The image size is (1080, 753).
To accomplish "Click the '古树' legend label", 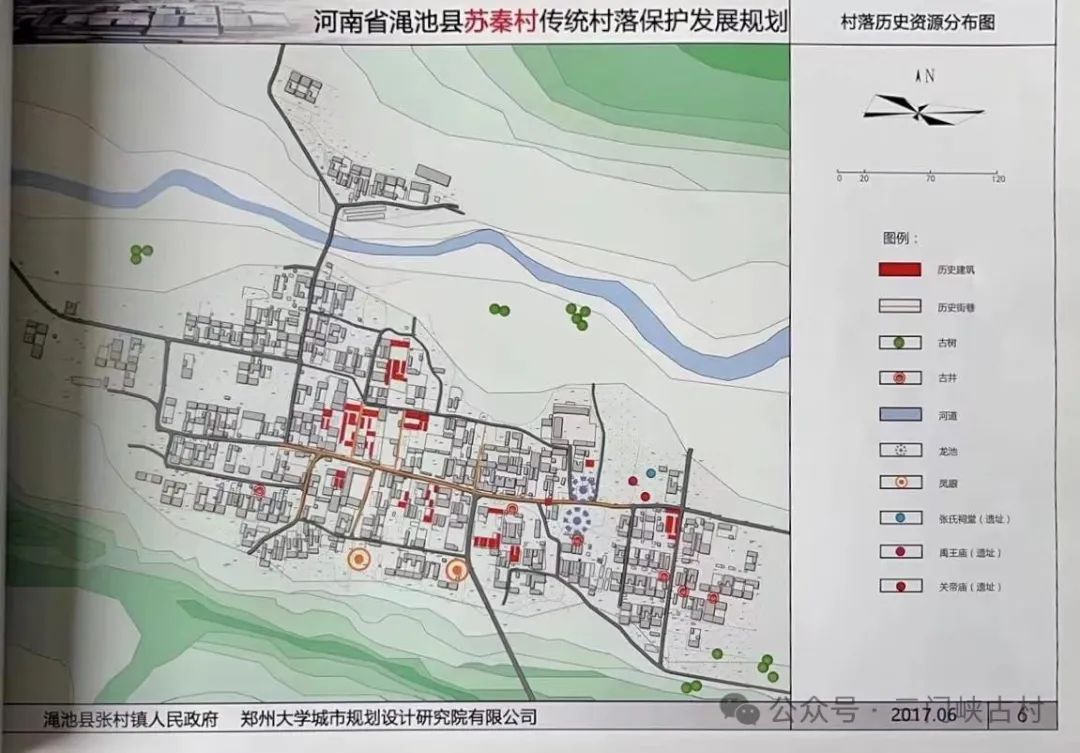I will coord(947,343).
